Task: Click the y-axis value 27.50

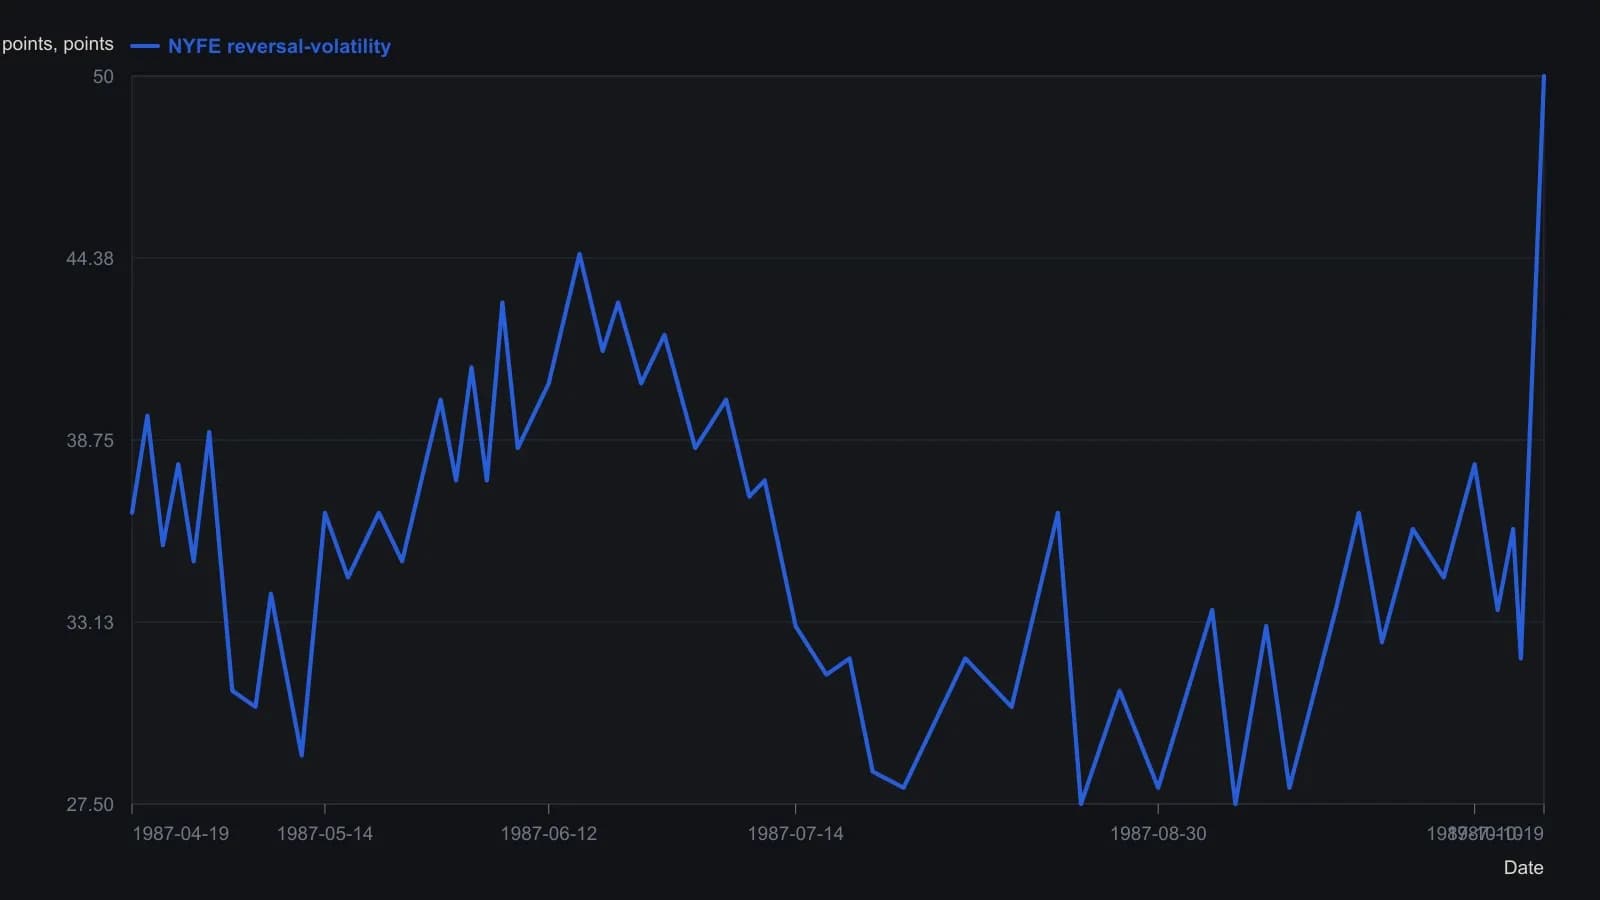Action: click(x=90, y=805)
